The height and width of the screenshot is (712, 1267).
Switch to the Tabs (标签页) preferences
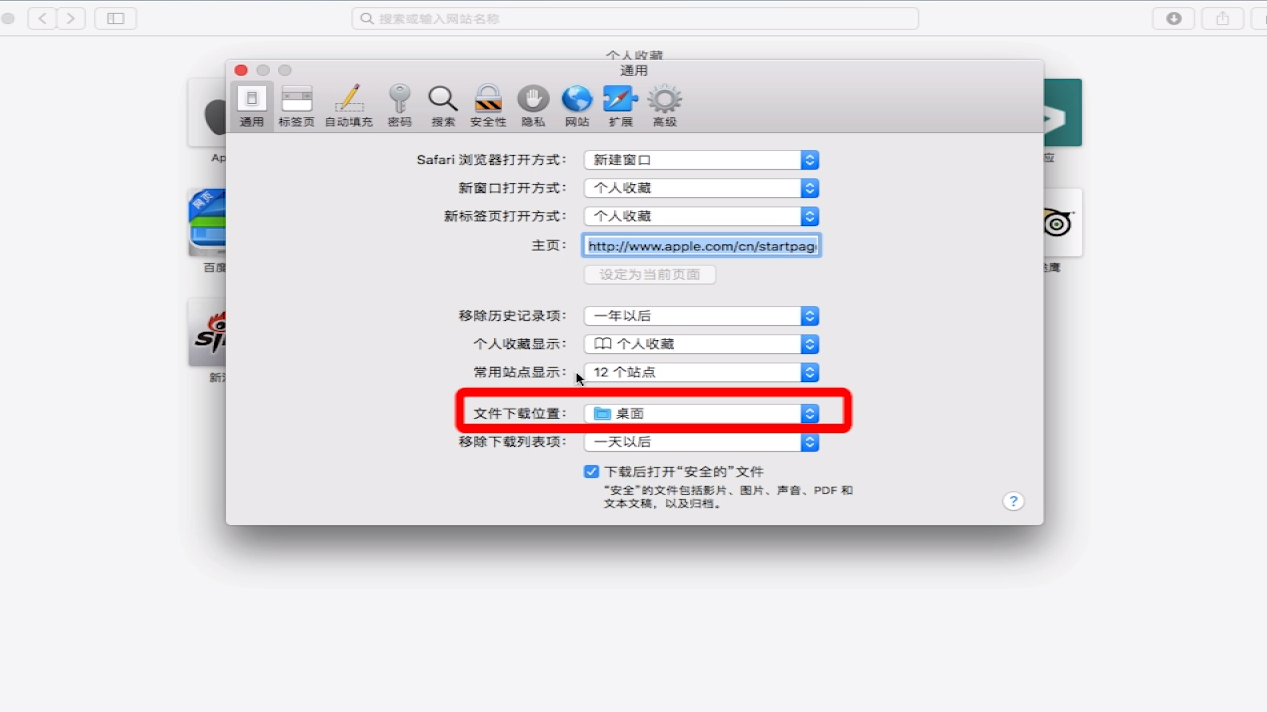pyautogui.click(x=296, y=106)
